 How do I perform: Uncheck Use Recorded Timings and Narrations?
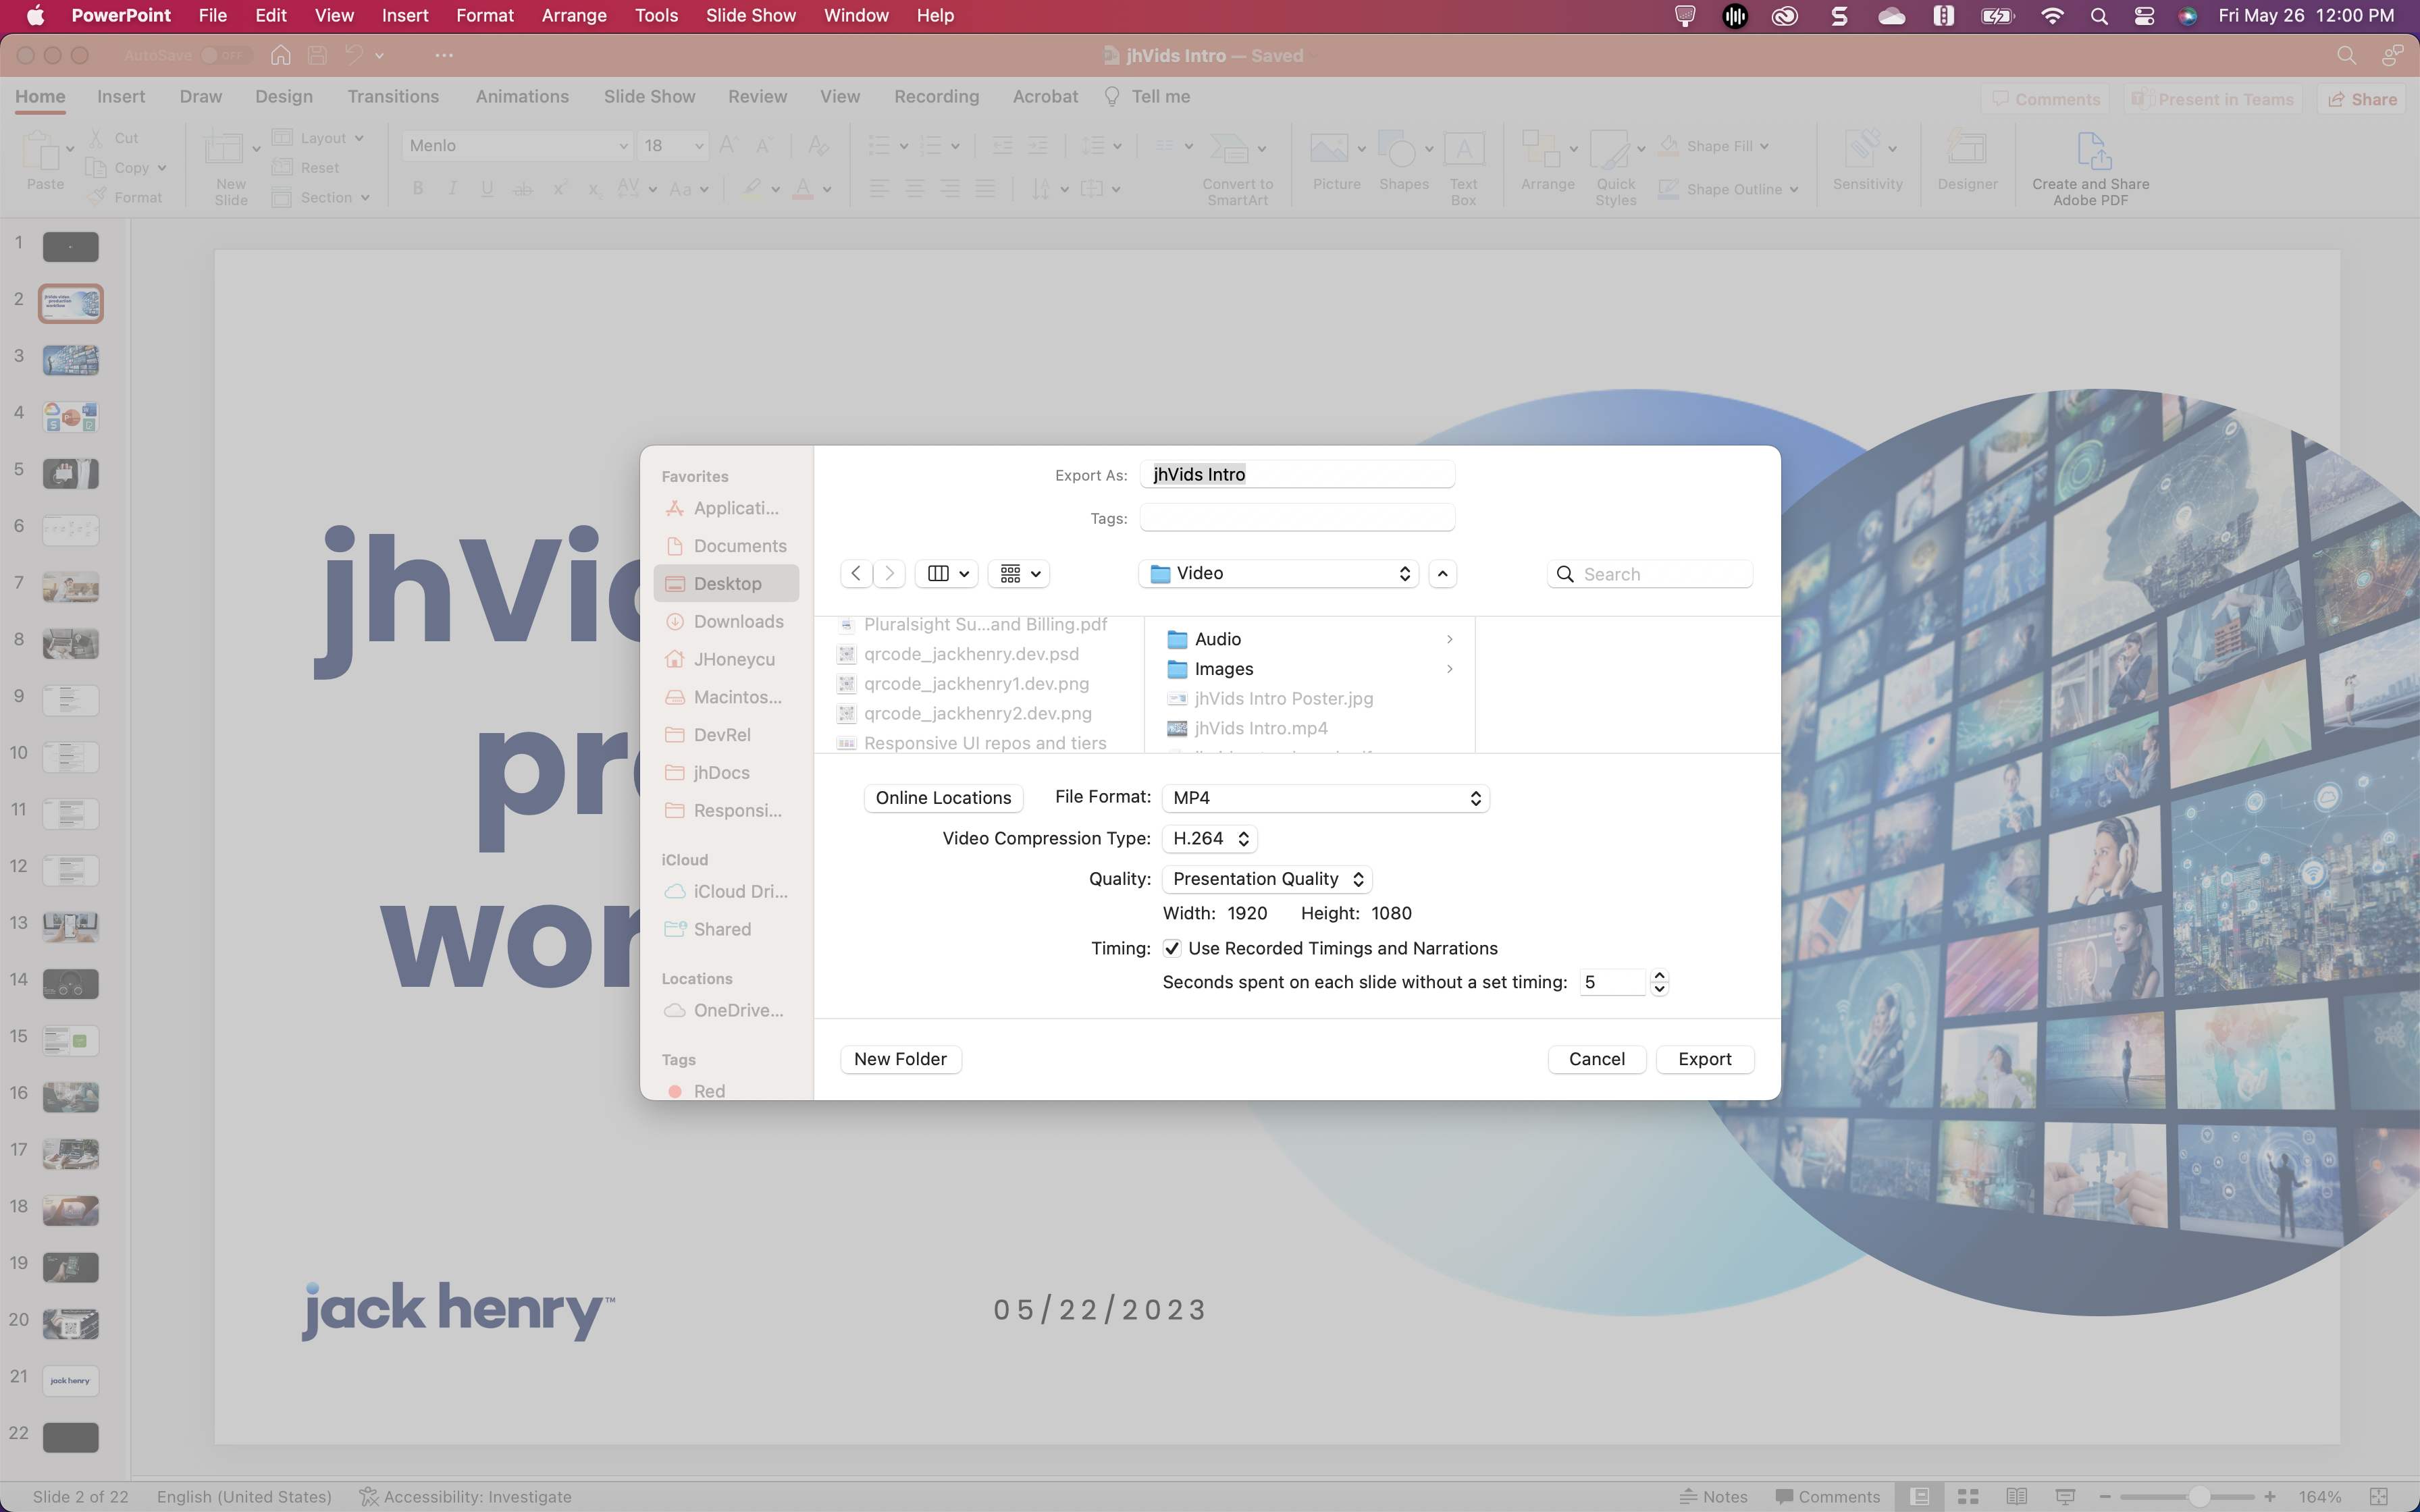pos(1172,948)
